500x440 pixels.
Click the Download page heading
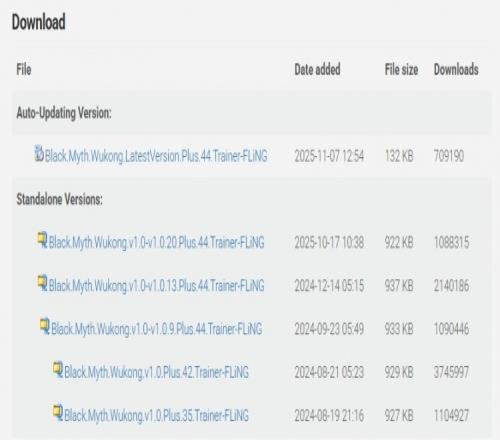click(x=39, y=22)
